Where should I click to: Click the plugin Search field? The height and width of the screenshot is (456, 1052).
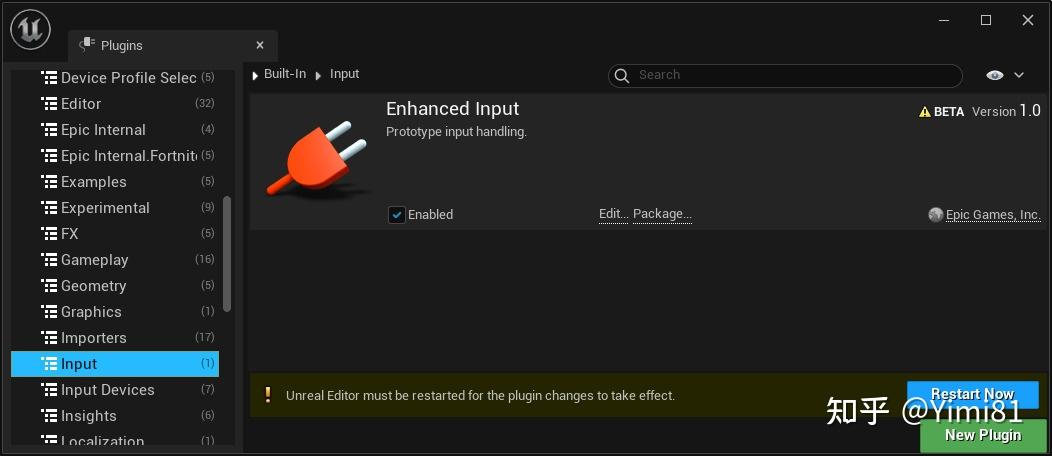point(785,76)
